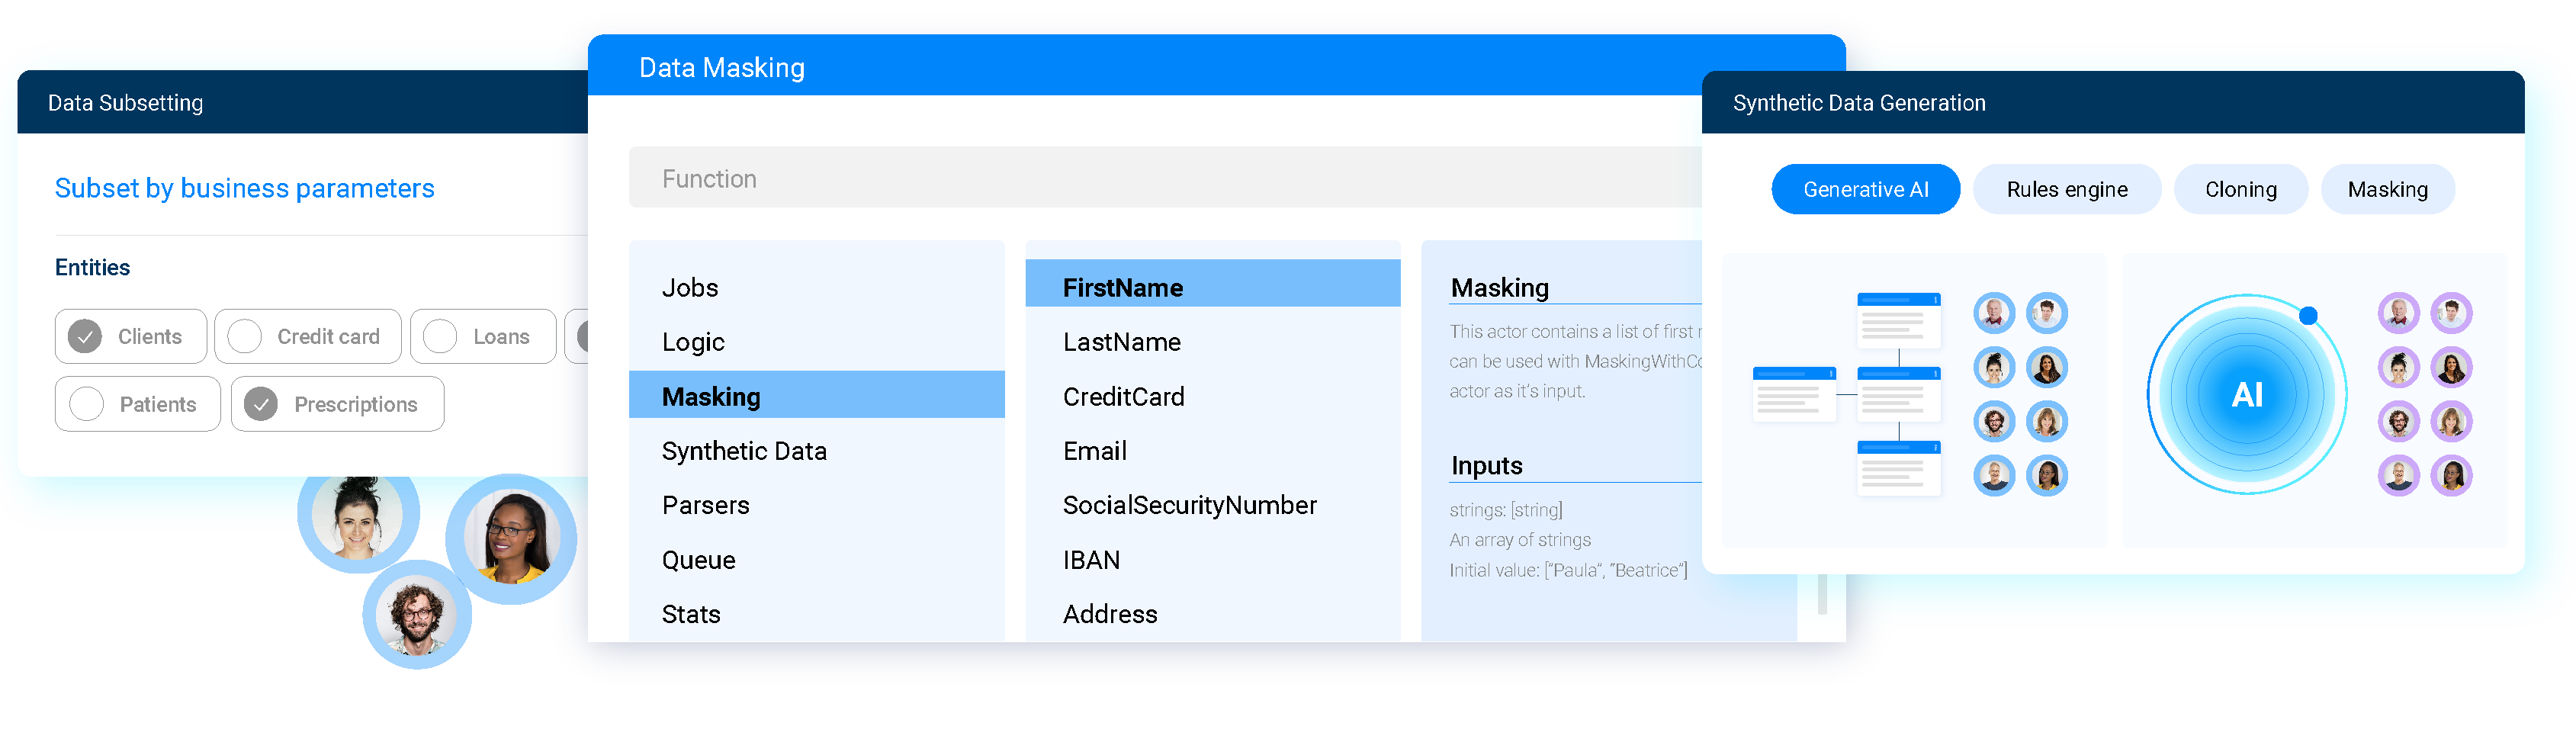The width and height of the screenshot is (2576, 739).
Task: Click the top table node in the schema diagram
Action: (1897, 320)
